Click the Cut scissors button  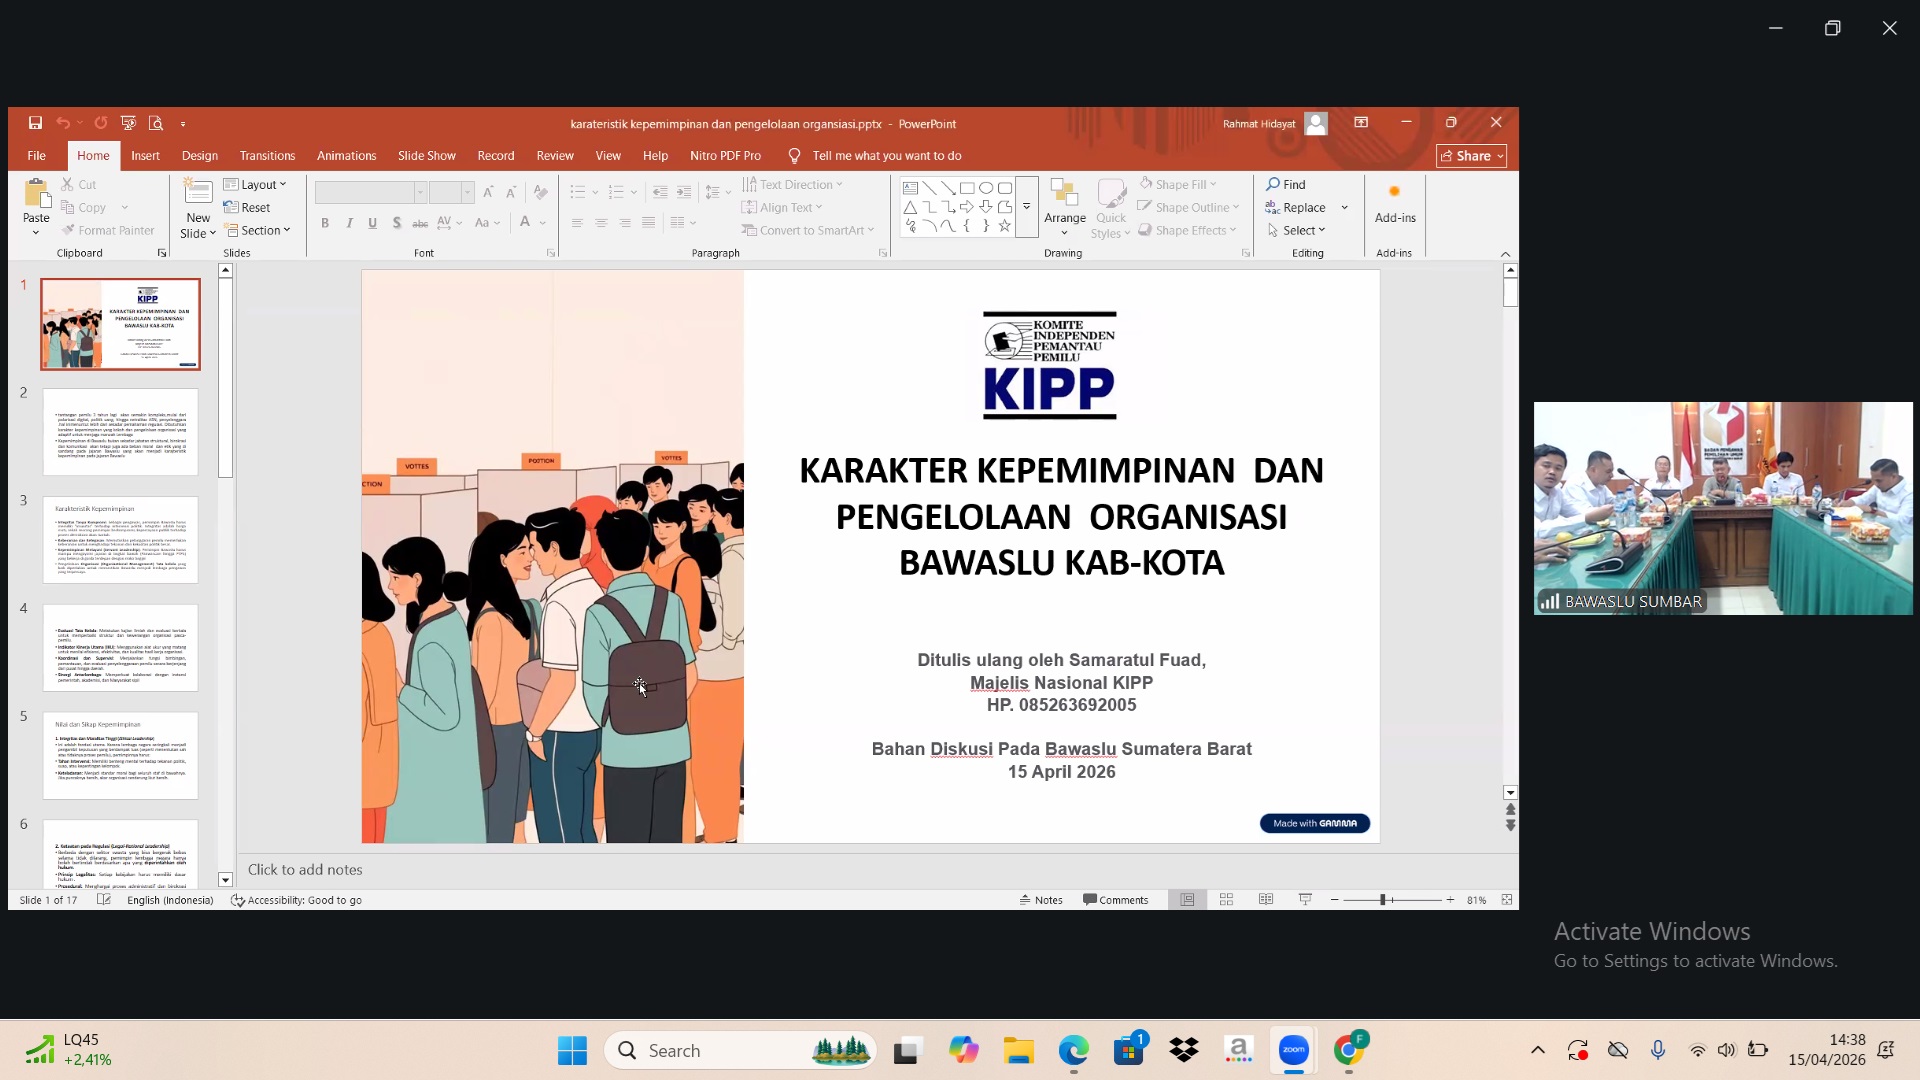coord(78,184)
